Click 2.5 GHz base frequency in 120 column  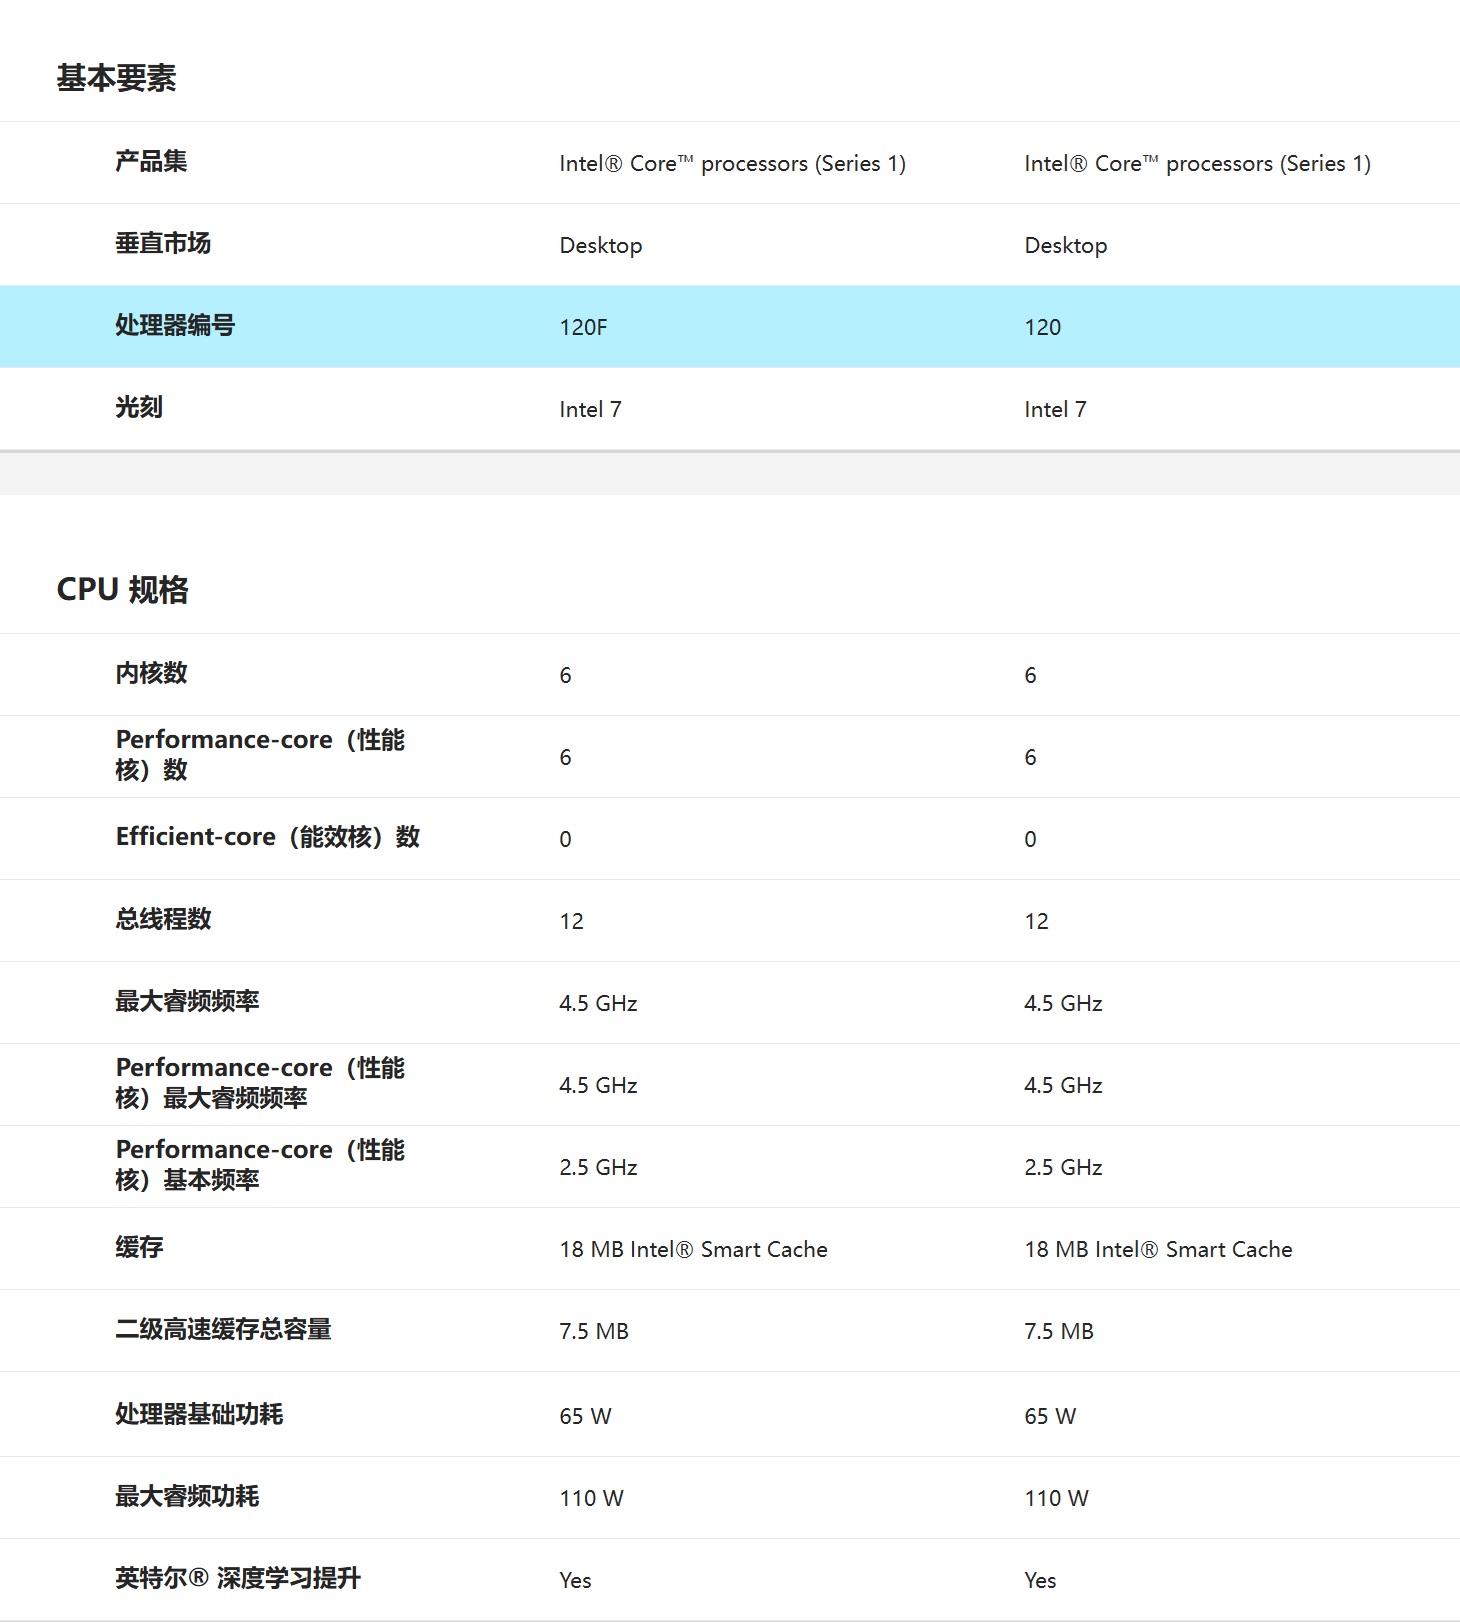click(x=1063, y=1167)
